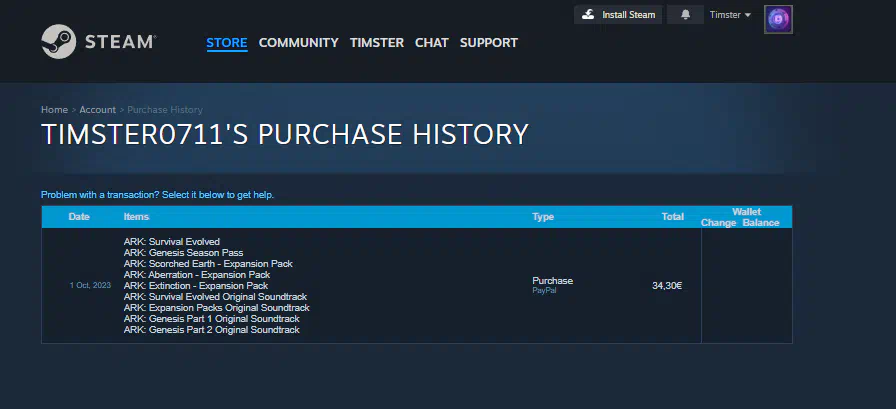The height and width of the screenshot is (409, 896).
Task: Select ARK: Survival Evolved Original Soundtrack
Action: [x=215, y=296]
